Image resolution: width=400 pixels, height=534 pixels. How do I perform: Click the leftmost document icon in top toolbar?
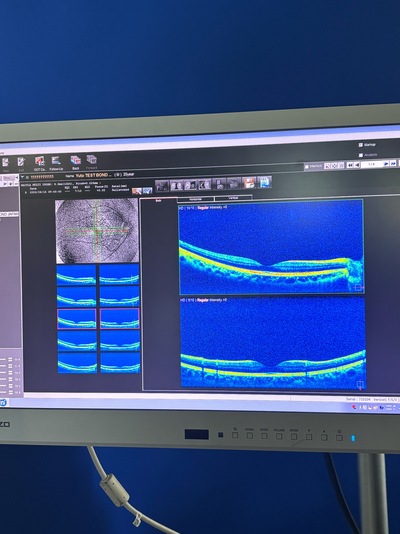(x=5, y=162)
